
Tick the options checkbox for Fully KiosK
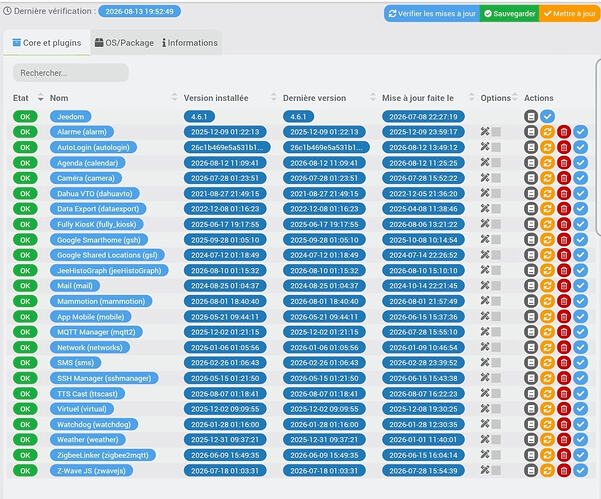(x=496, y=224)
